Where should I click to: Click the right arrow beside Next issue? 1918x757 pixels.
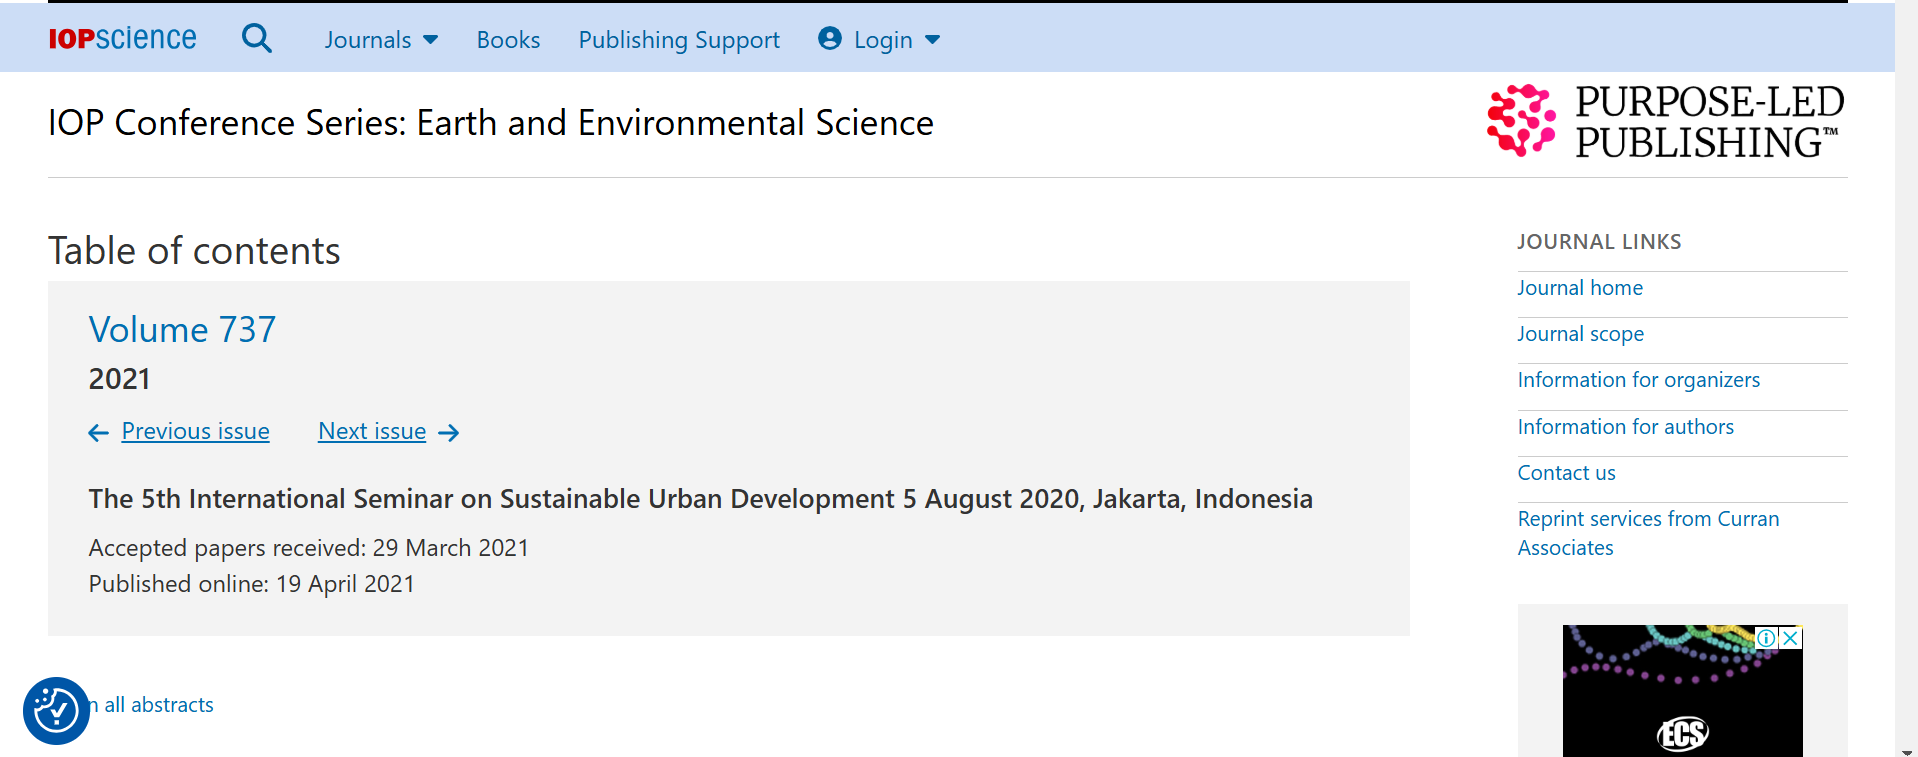[x=449, y=432]
